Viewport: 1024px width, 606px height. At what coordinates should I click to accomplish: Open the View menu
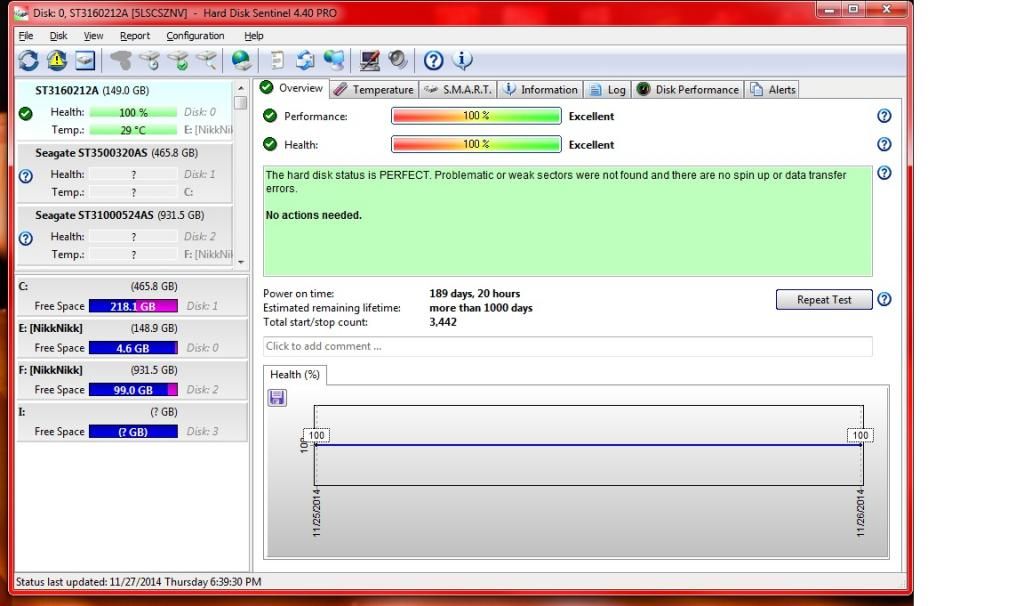pos(93,36)
